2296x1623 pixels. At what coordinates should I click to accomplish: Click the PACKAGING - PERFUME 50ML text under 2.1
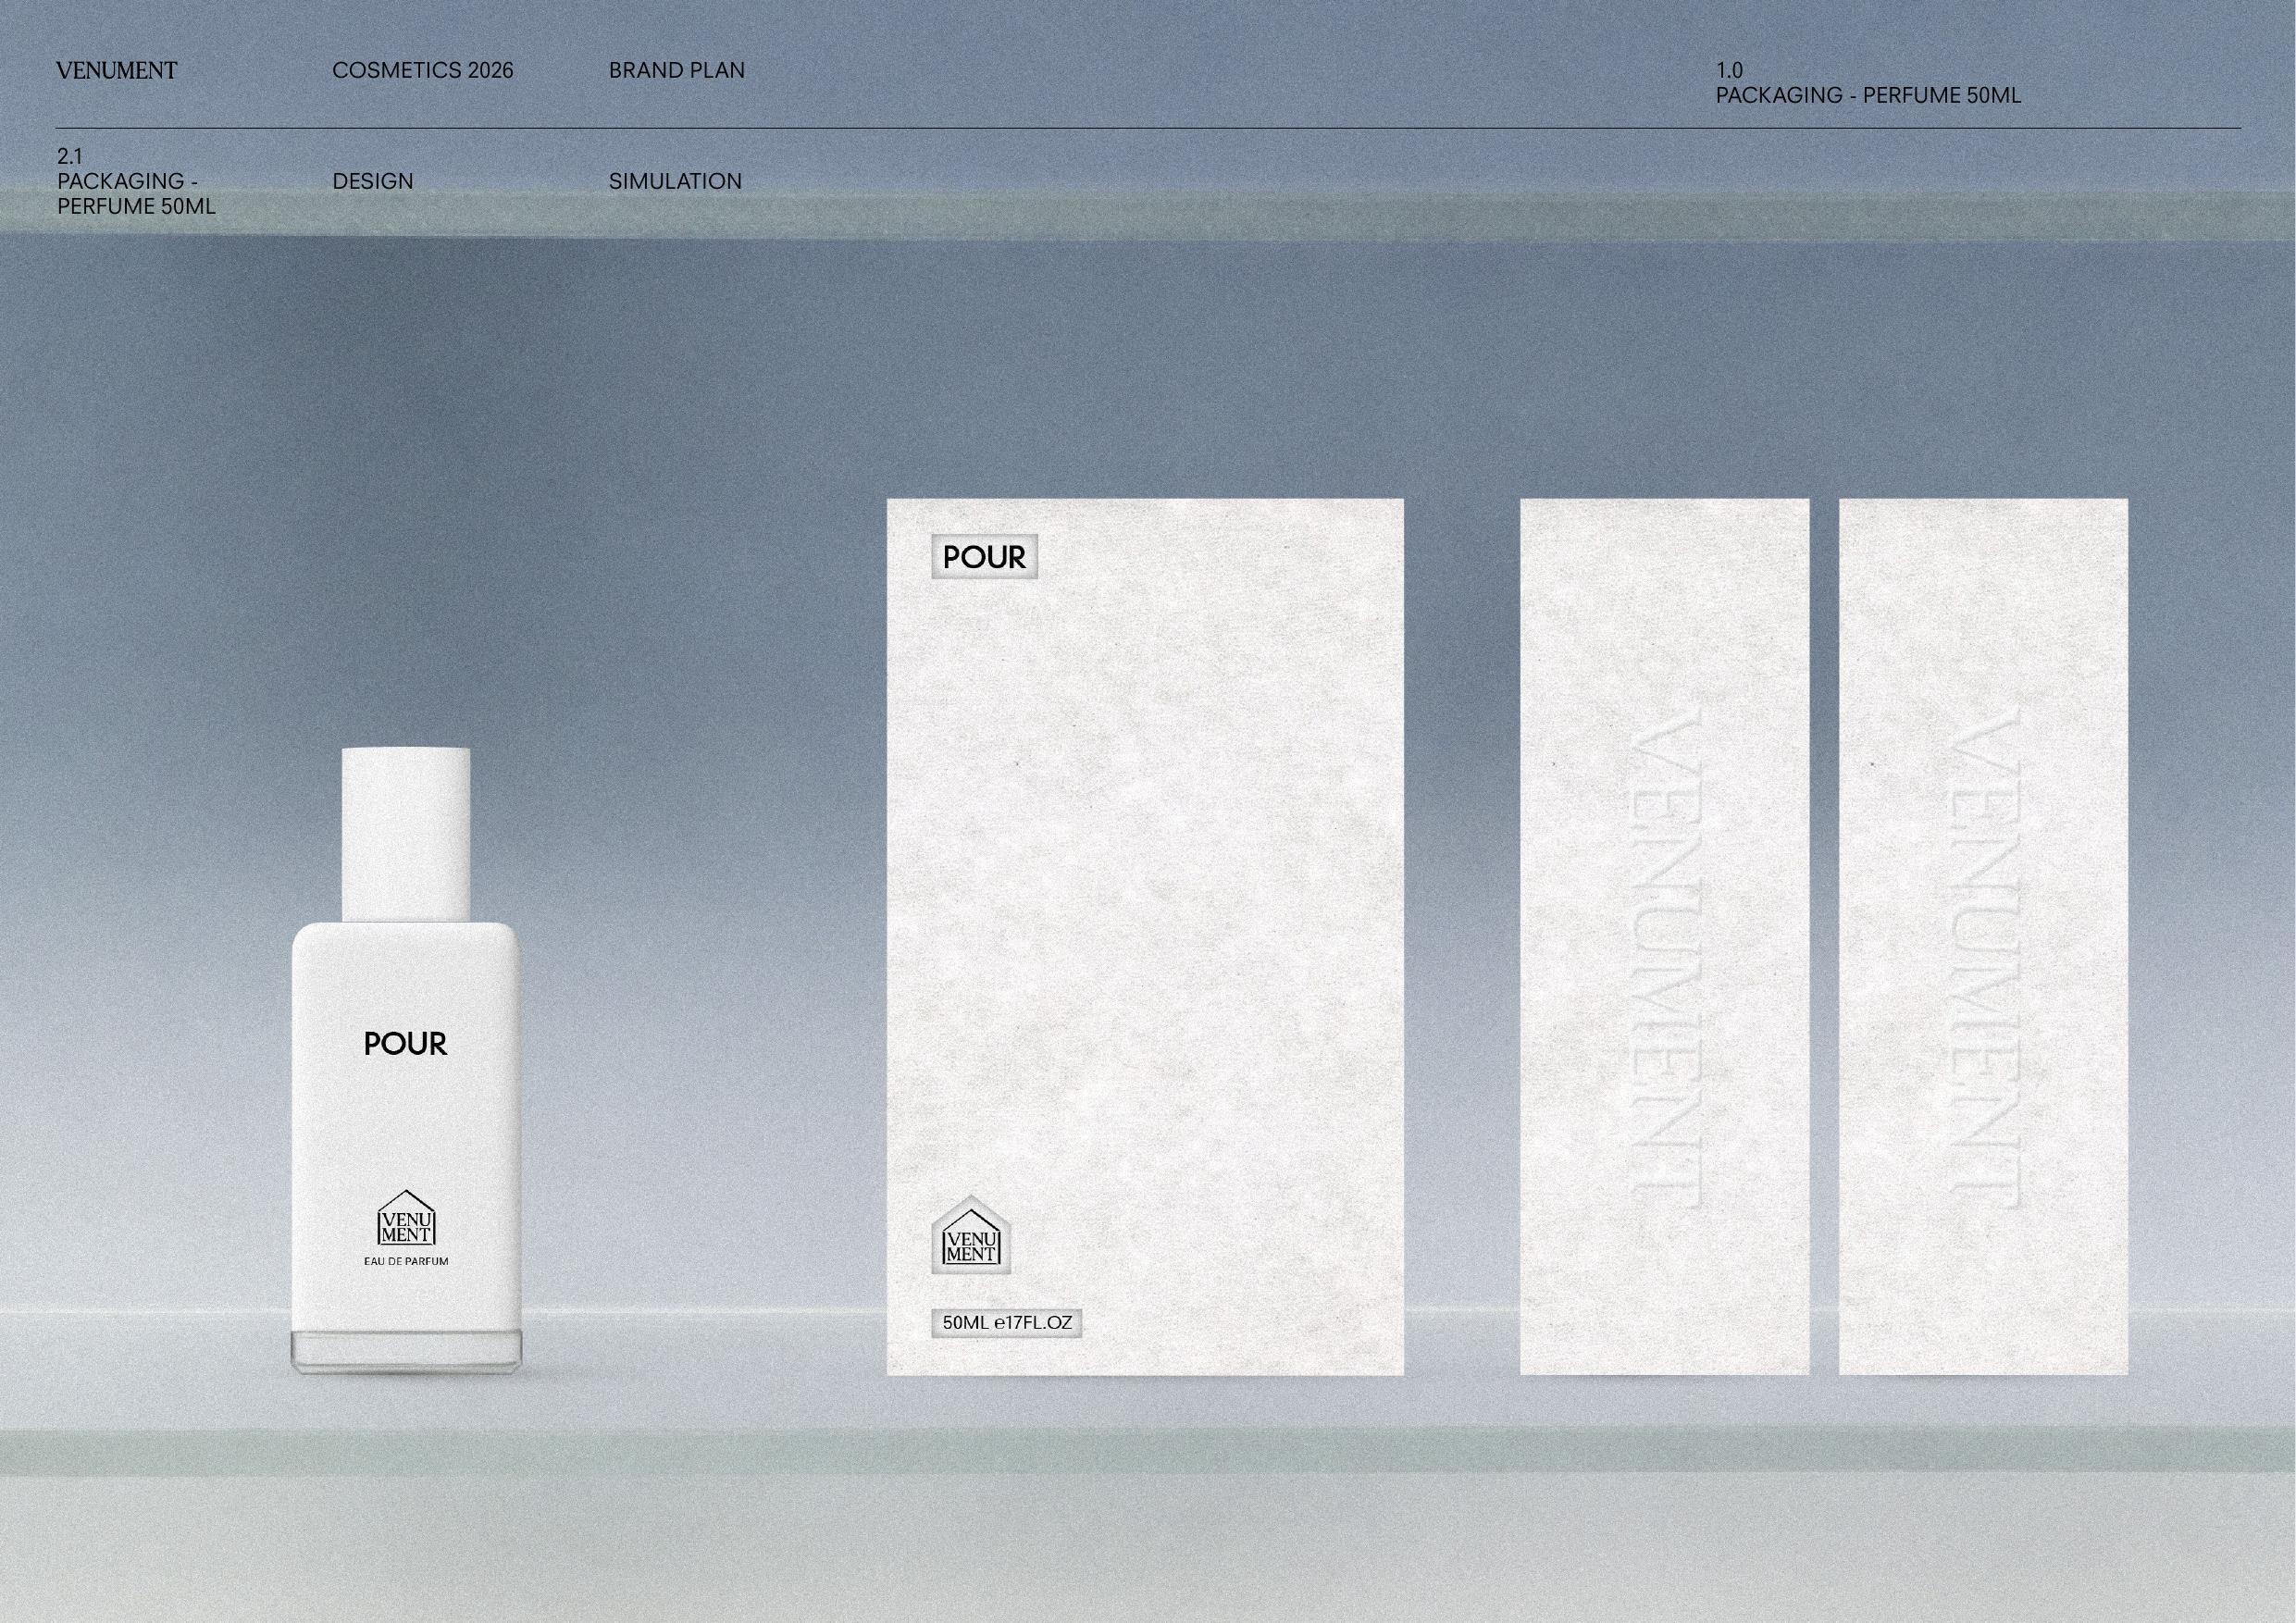pos(136,194)
